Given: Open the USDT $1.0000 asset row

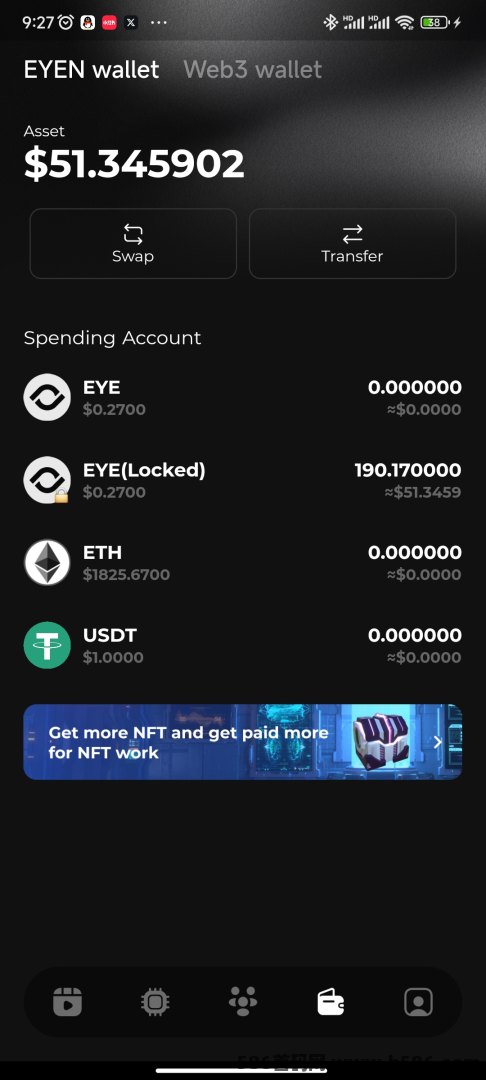Looking at the screenshot, I should tap(242, 645).
